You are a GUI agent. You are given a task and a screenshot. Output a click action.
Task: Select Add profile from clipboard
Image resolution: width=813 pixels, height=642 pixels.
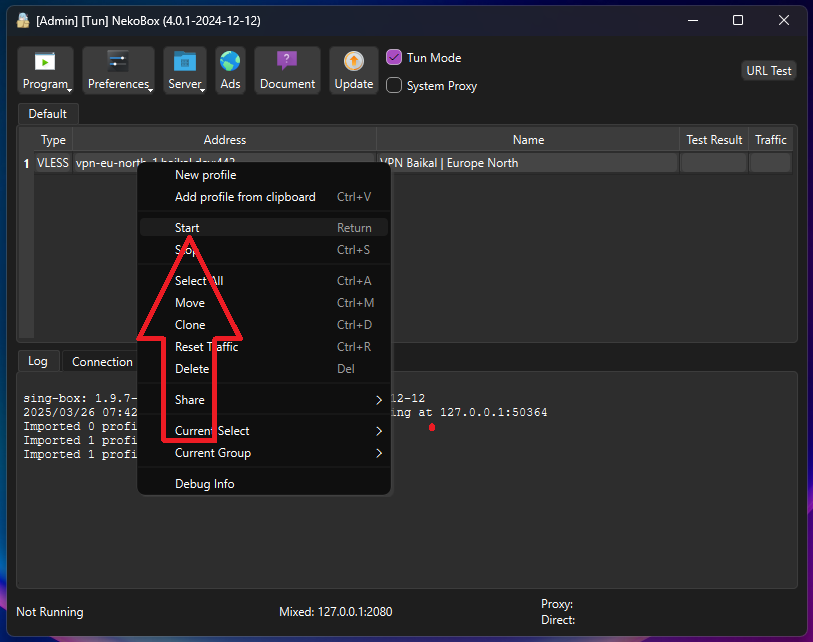coord(264,197)
